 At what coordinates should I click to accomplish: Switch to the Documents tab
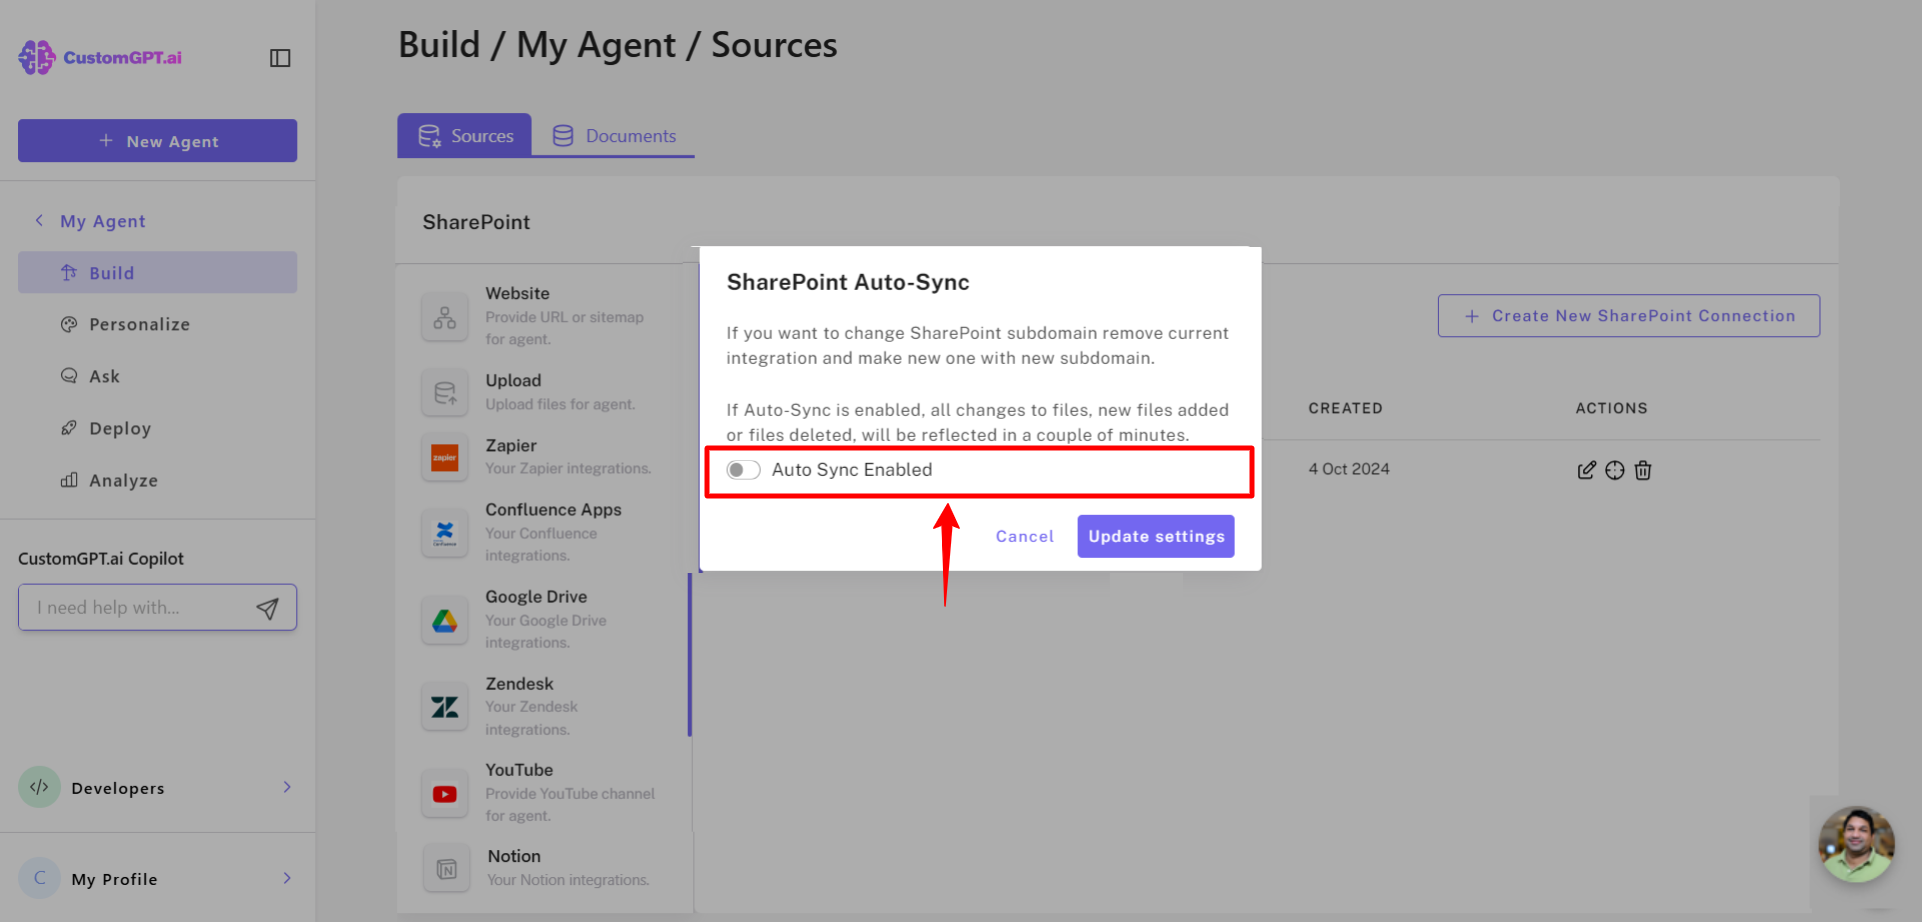[x=614, y=136]
